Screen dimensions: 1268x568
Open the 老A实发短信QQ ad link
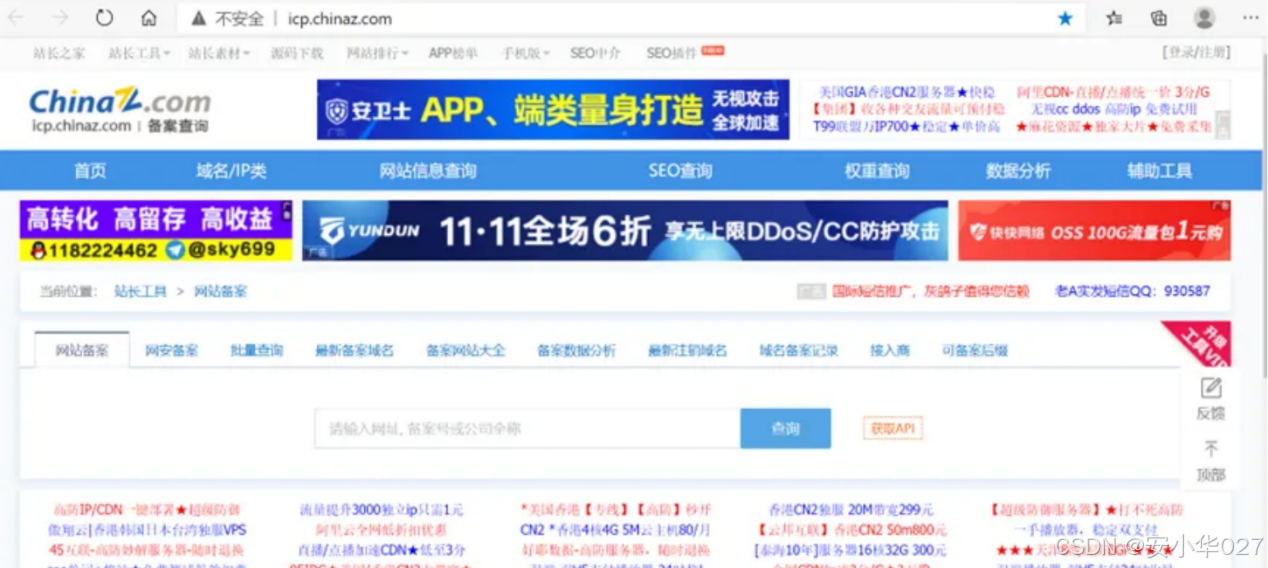1132,291
